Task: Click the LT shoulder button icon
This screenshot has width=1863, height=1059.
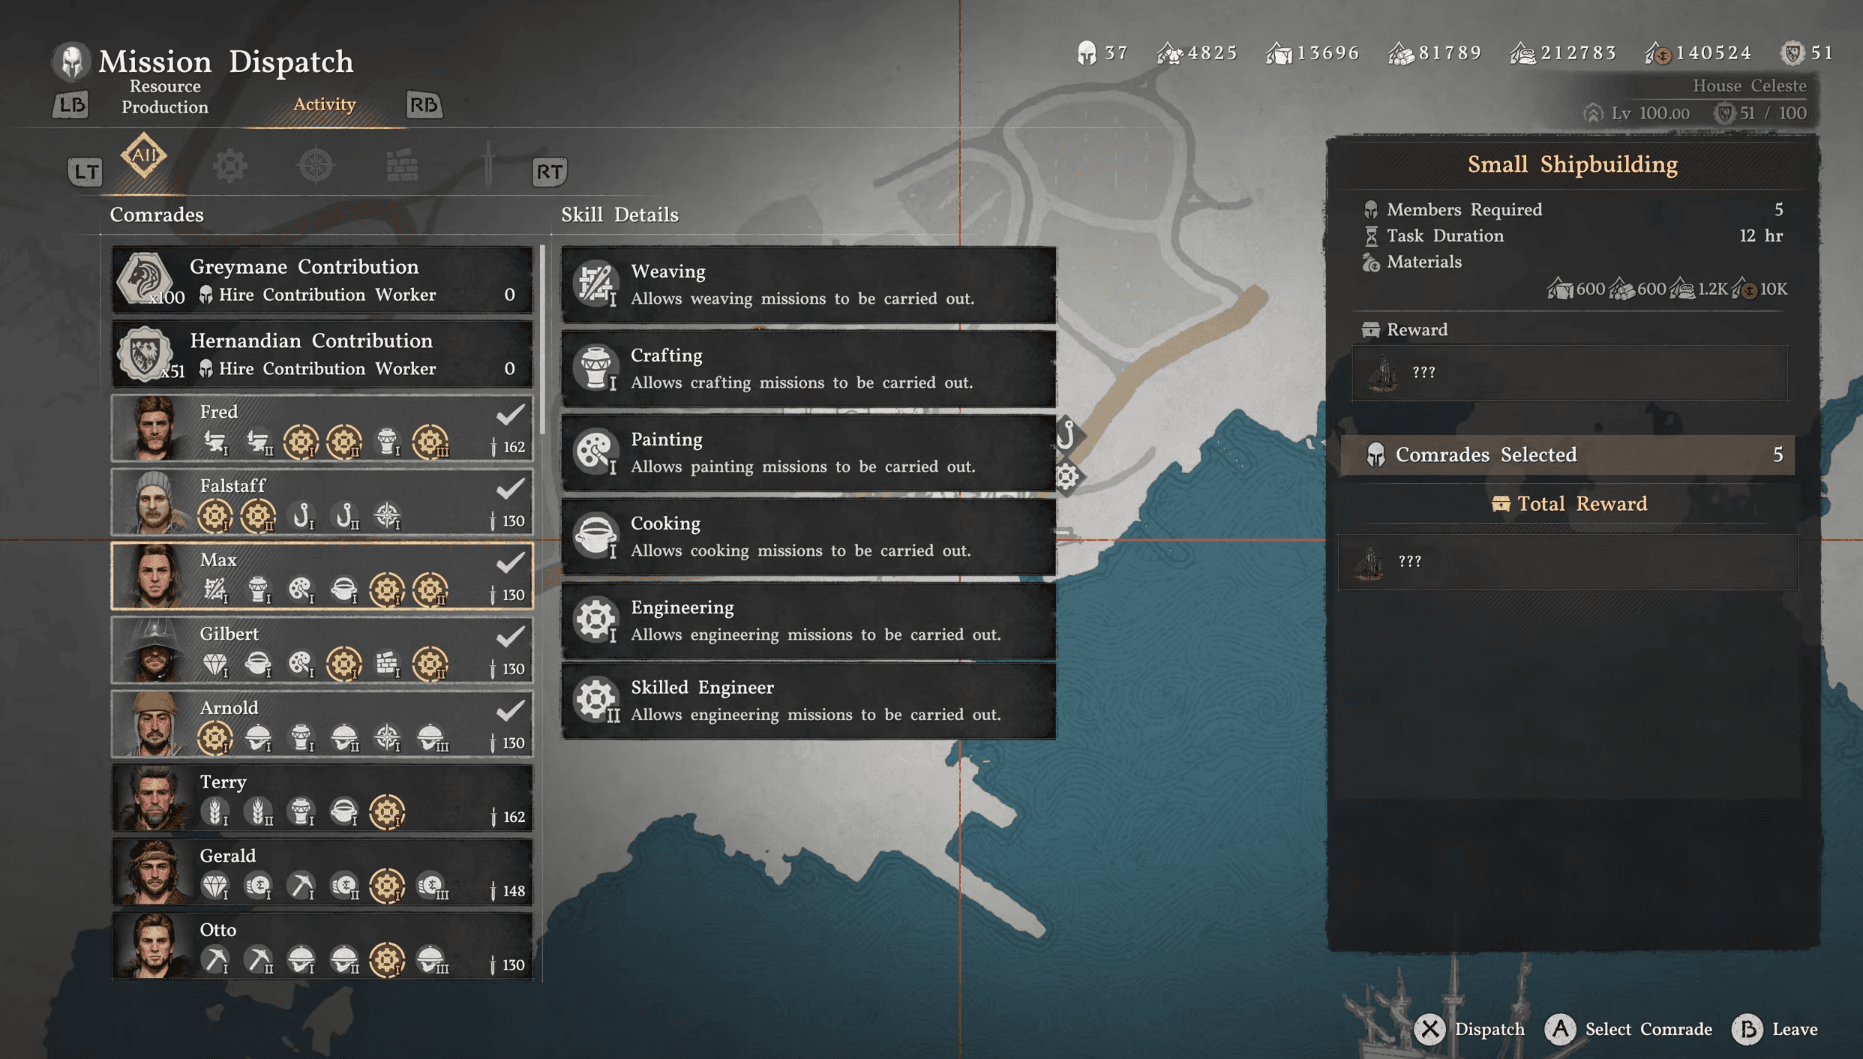Action: (85, 172)
